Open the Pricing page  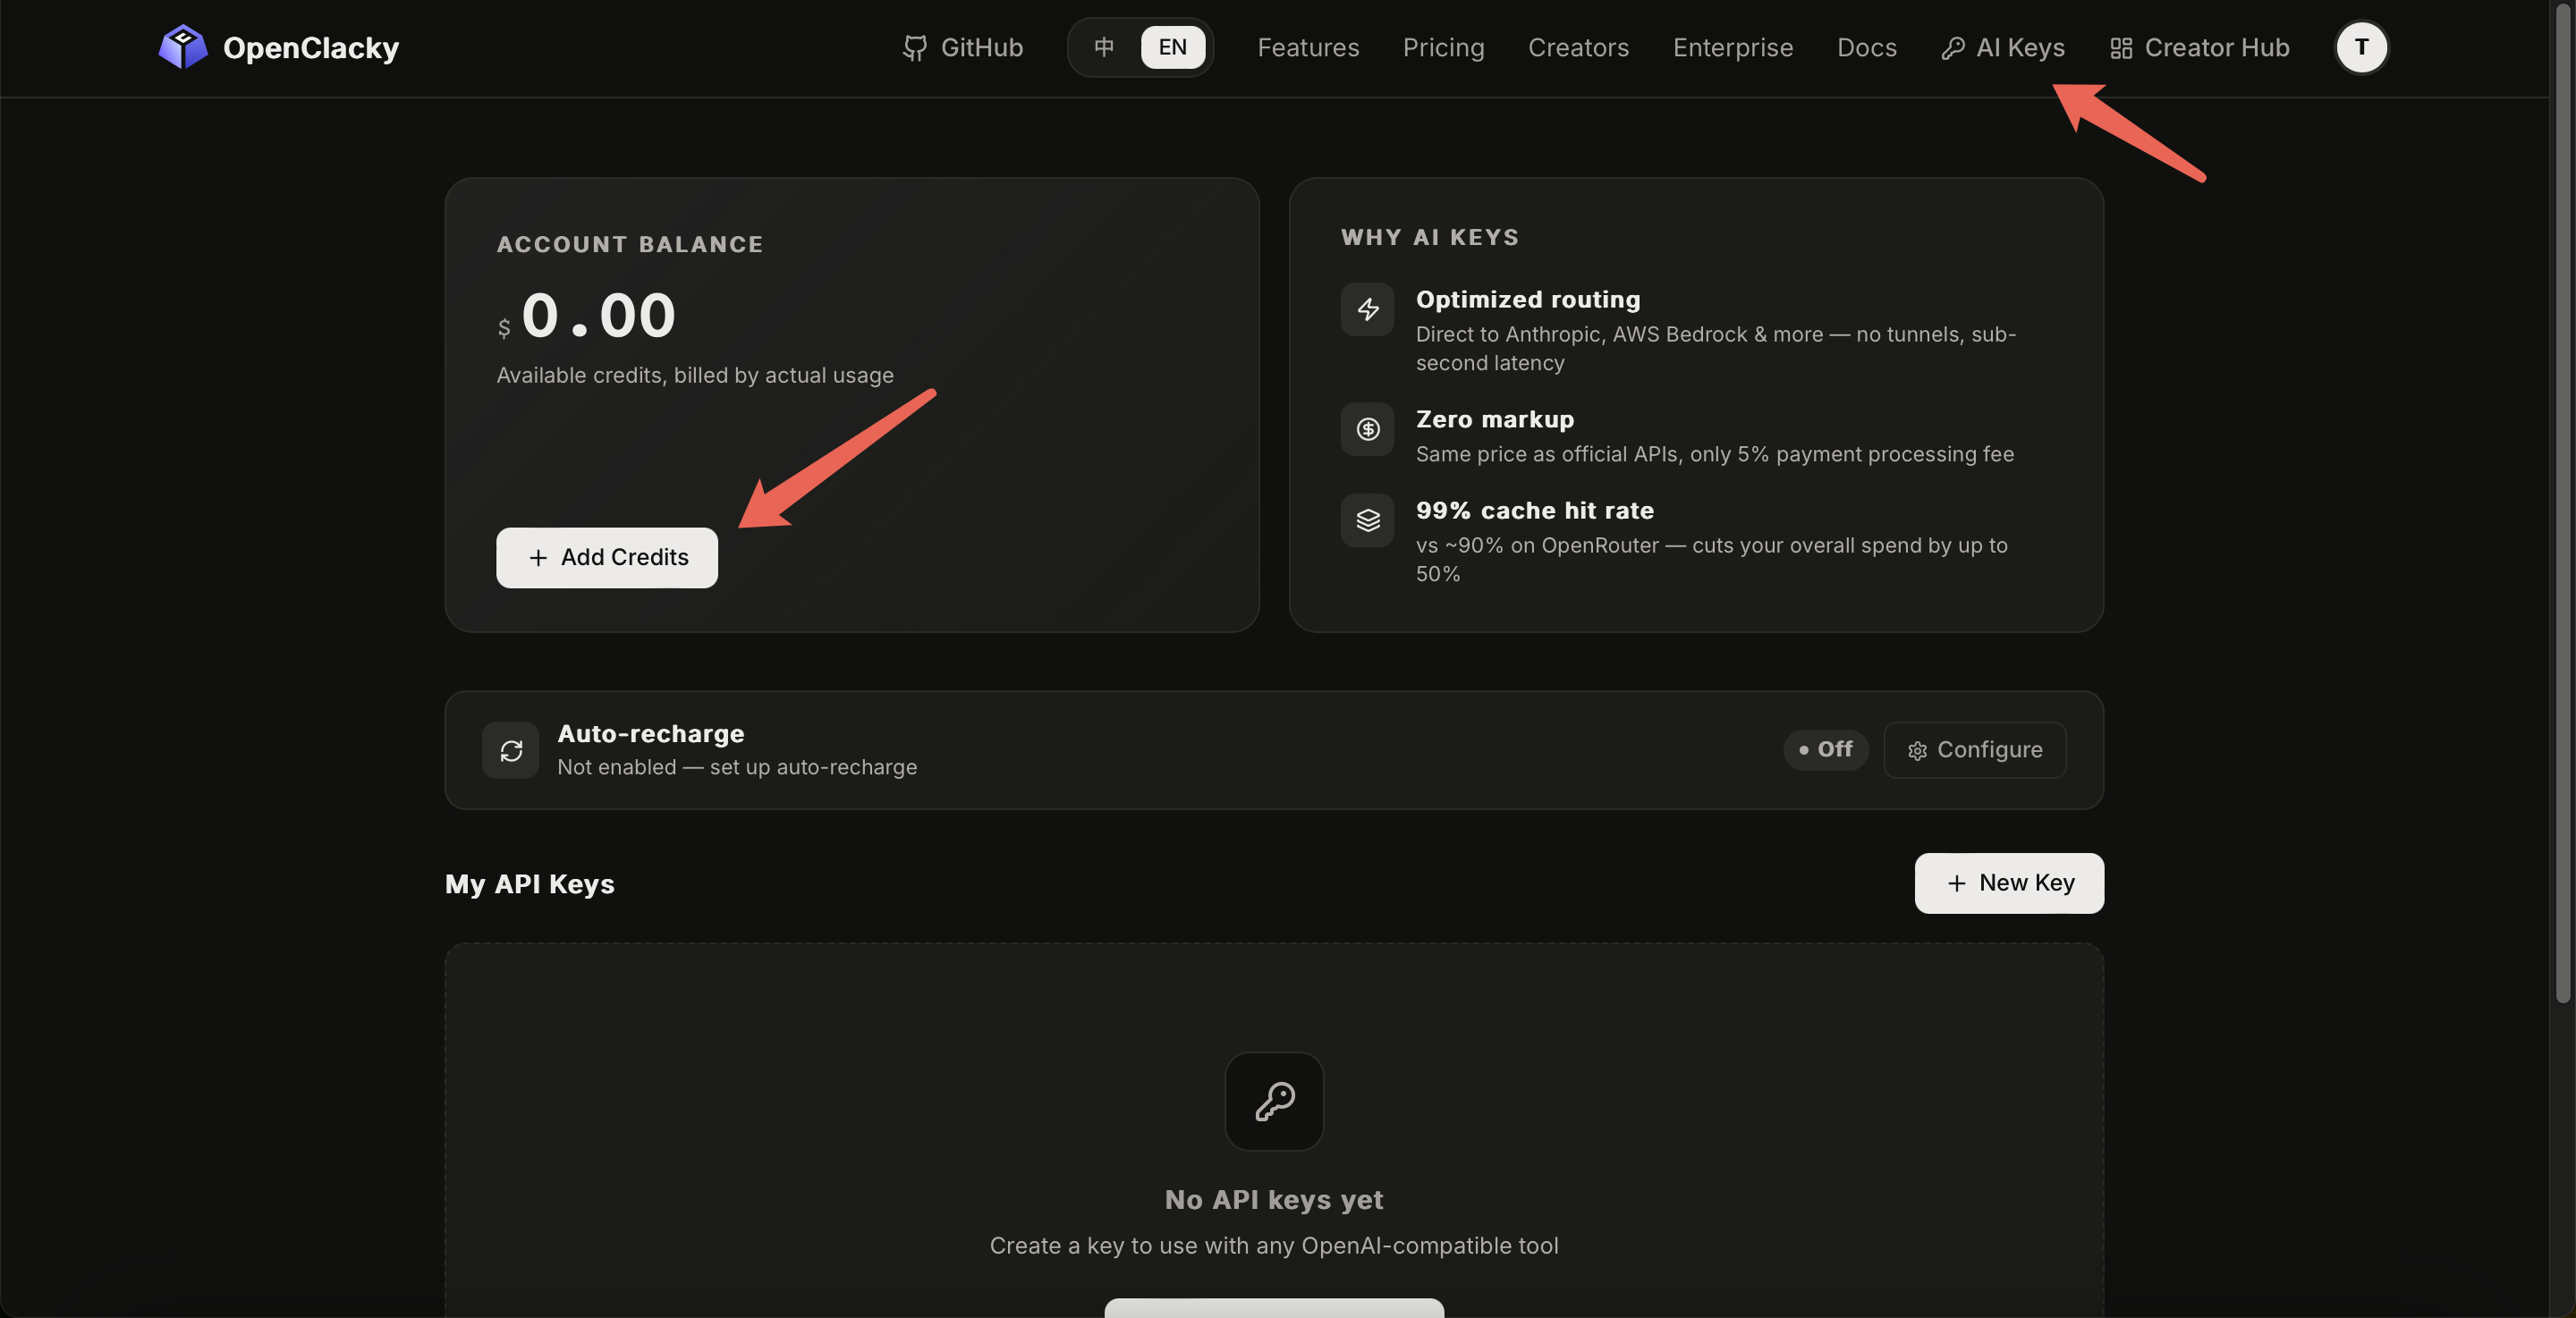point(1443,47)
